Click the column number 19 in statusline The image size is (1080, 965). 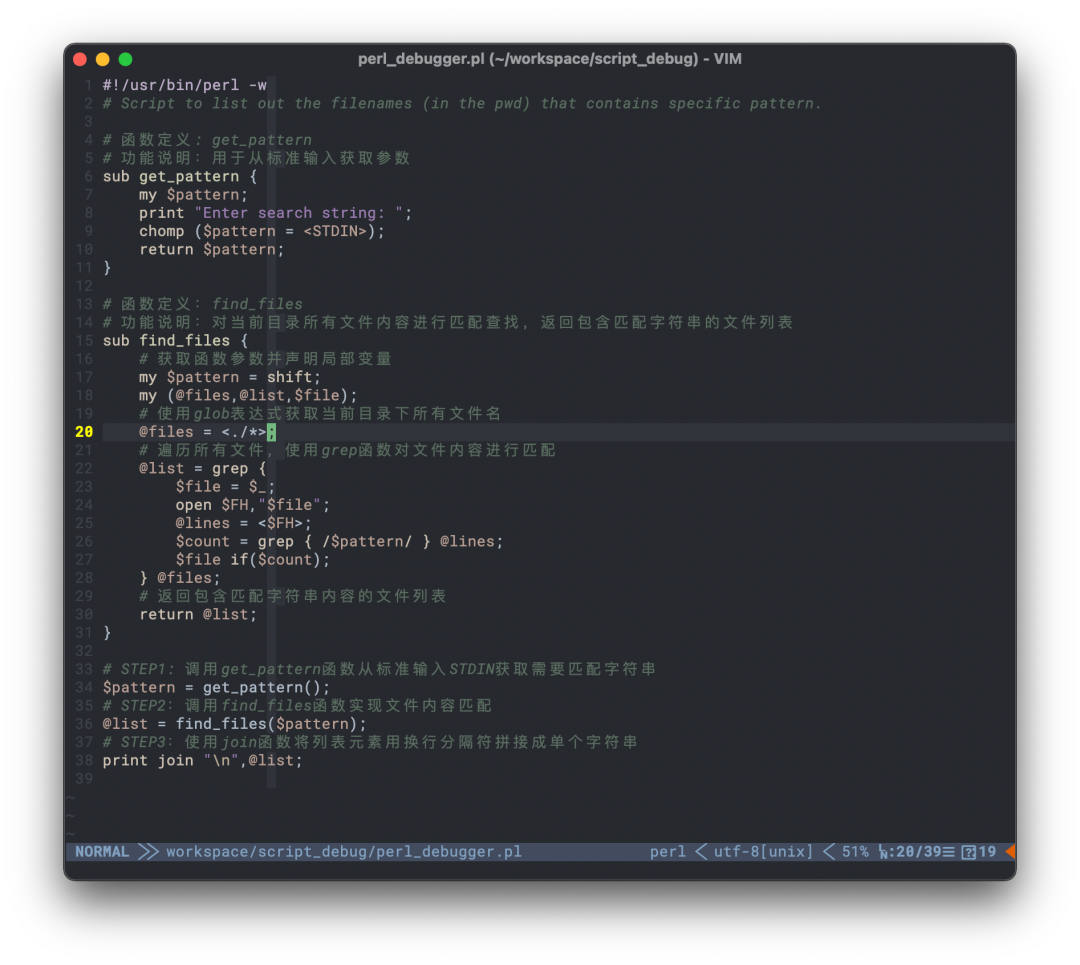(987, 851)
